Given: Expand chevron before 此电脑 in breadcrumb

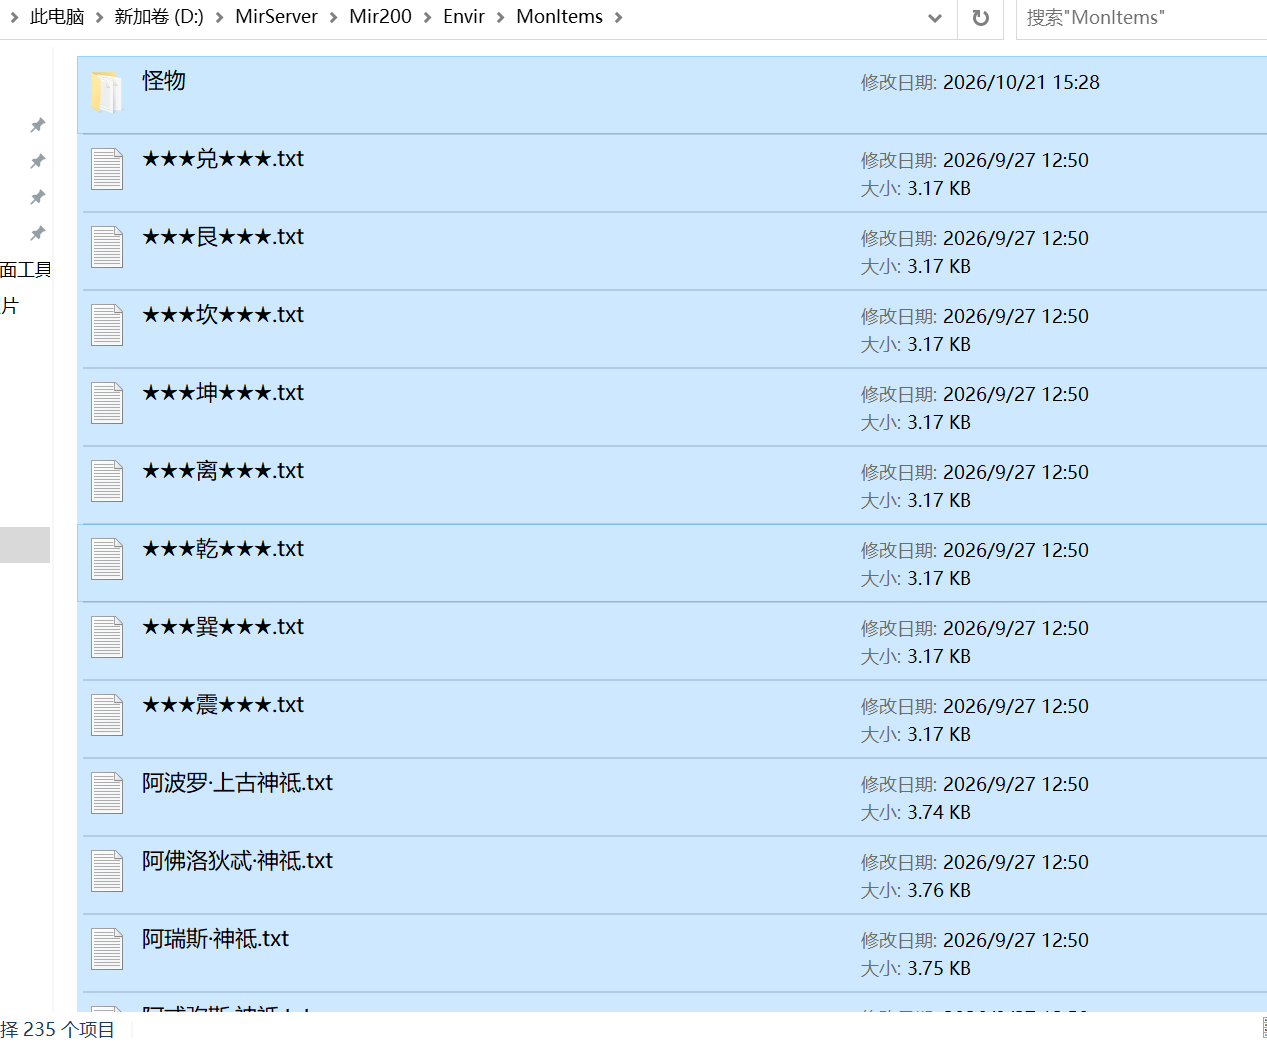Looking at the screenshot, I should click(14, 18).
